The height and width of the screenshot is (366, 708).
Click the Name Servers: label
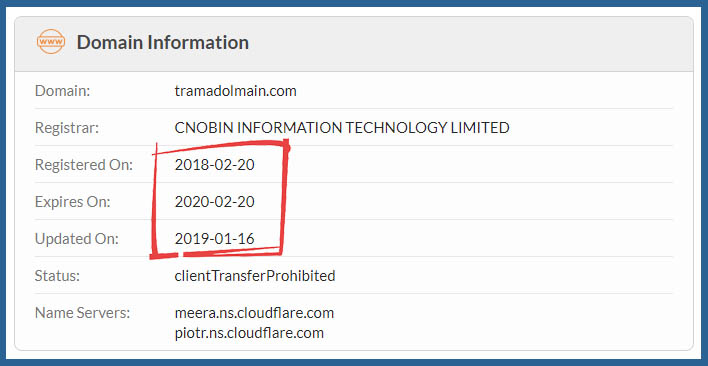click(82, 313)
